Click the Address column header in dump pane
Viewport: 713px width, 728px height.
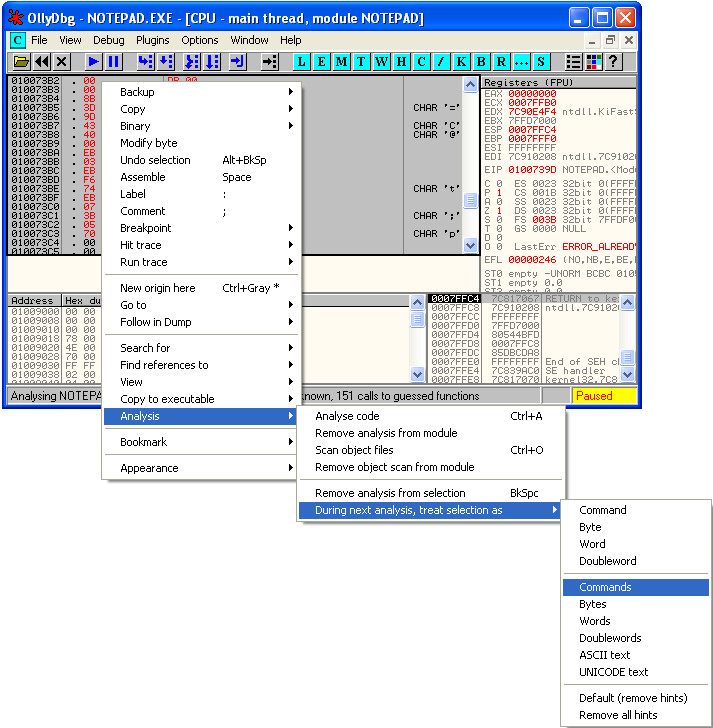[x=34, y=300]
